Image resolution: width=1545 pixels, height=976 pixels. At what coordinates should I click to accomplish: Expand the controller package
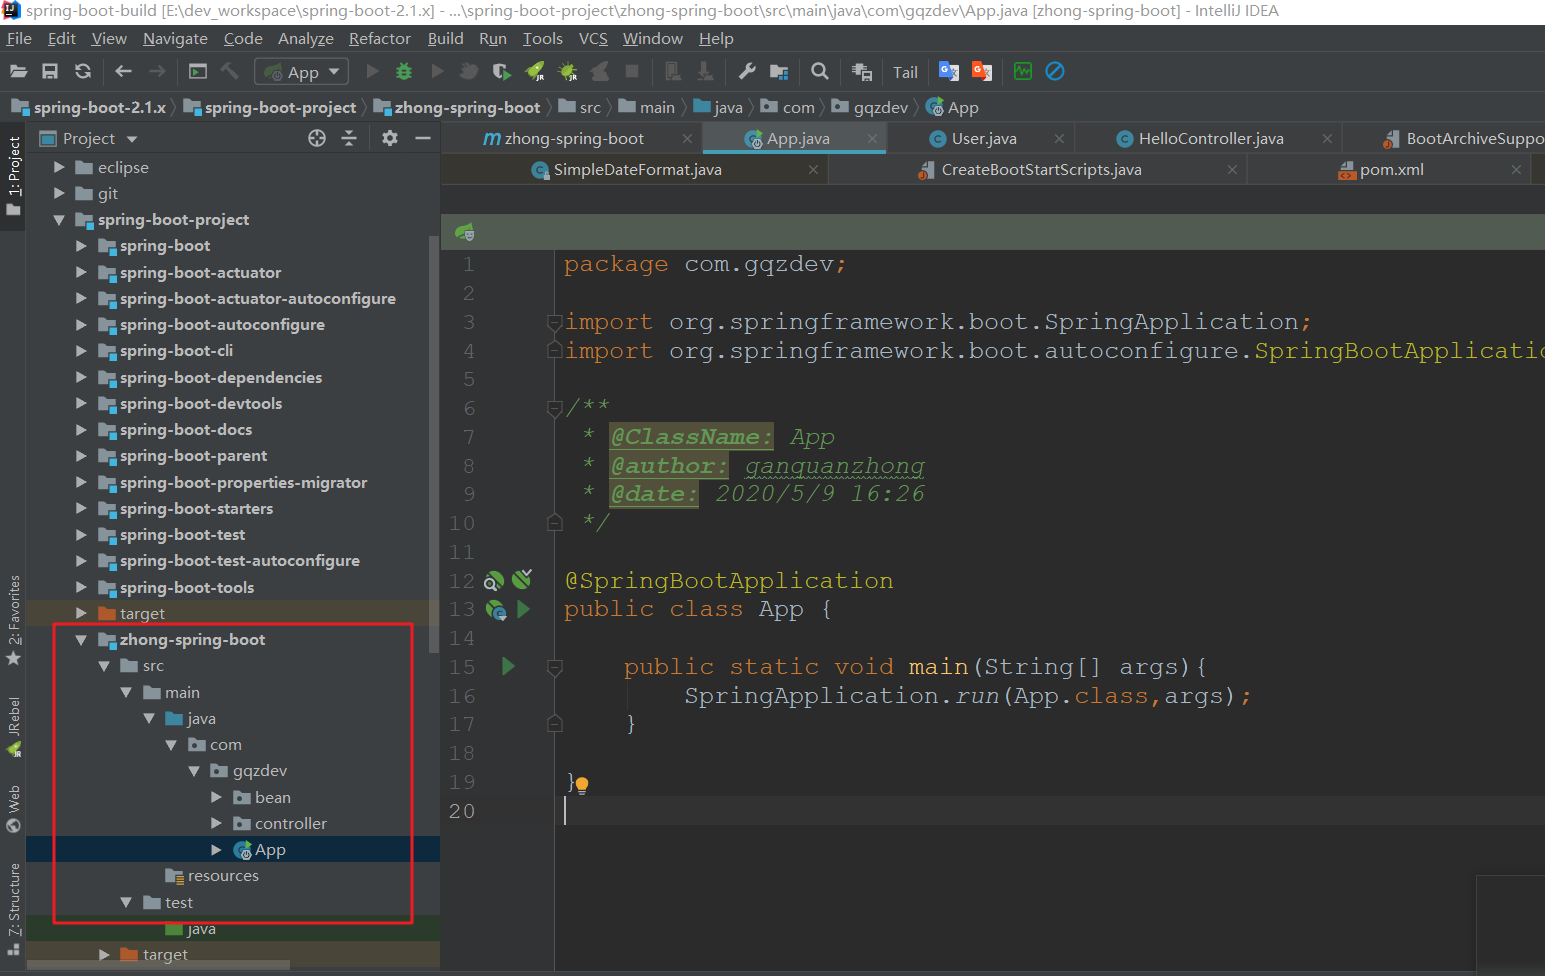pos(216,823)
